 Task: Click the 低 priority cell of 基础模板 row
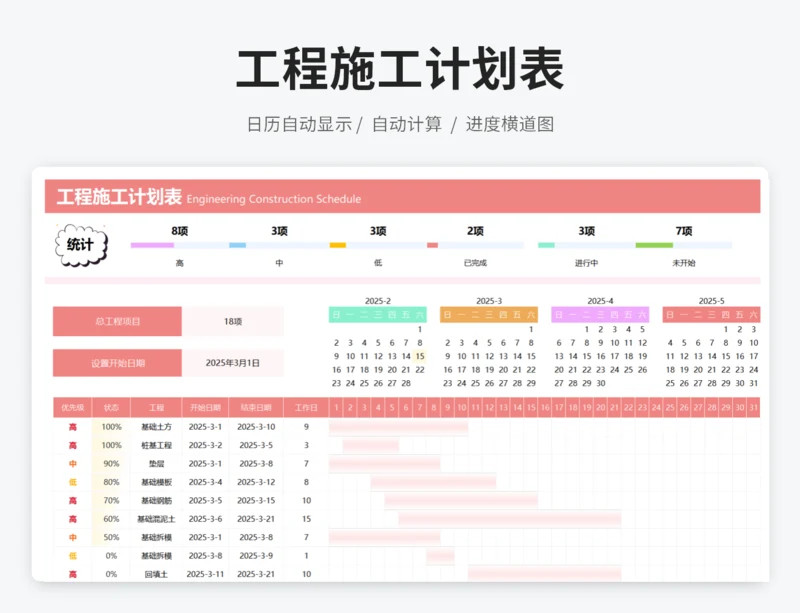click(x=72, y=482)
